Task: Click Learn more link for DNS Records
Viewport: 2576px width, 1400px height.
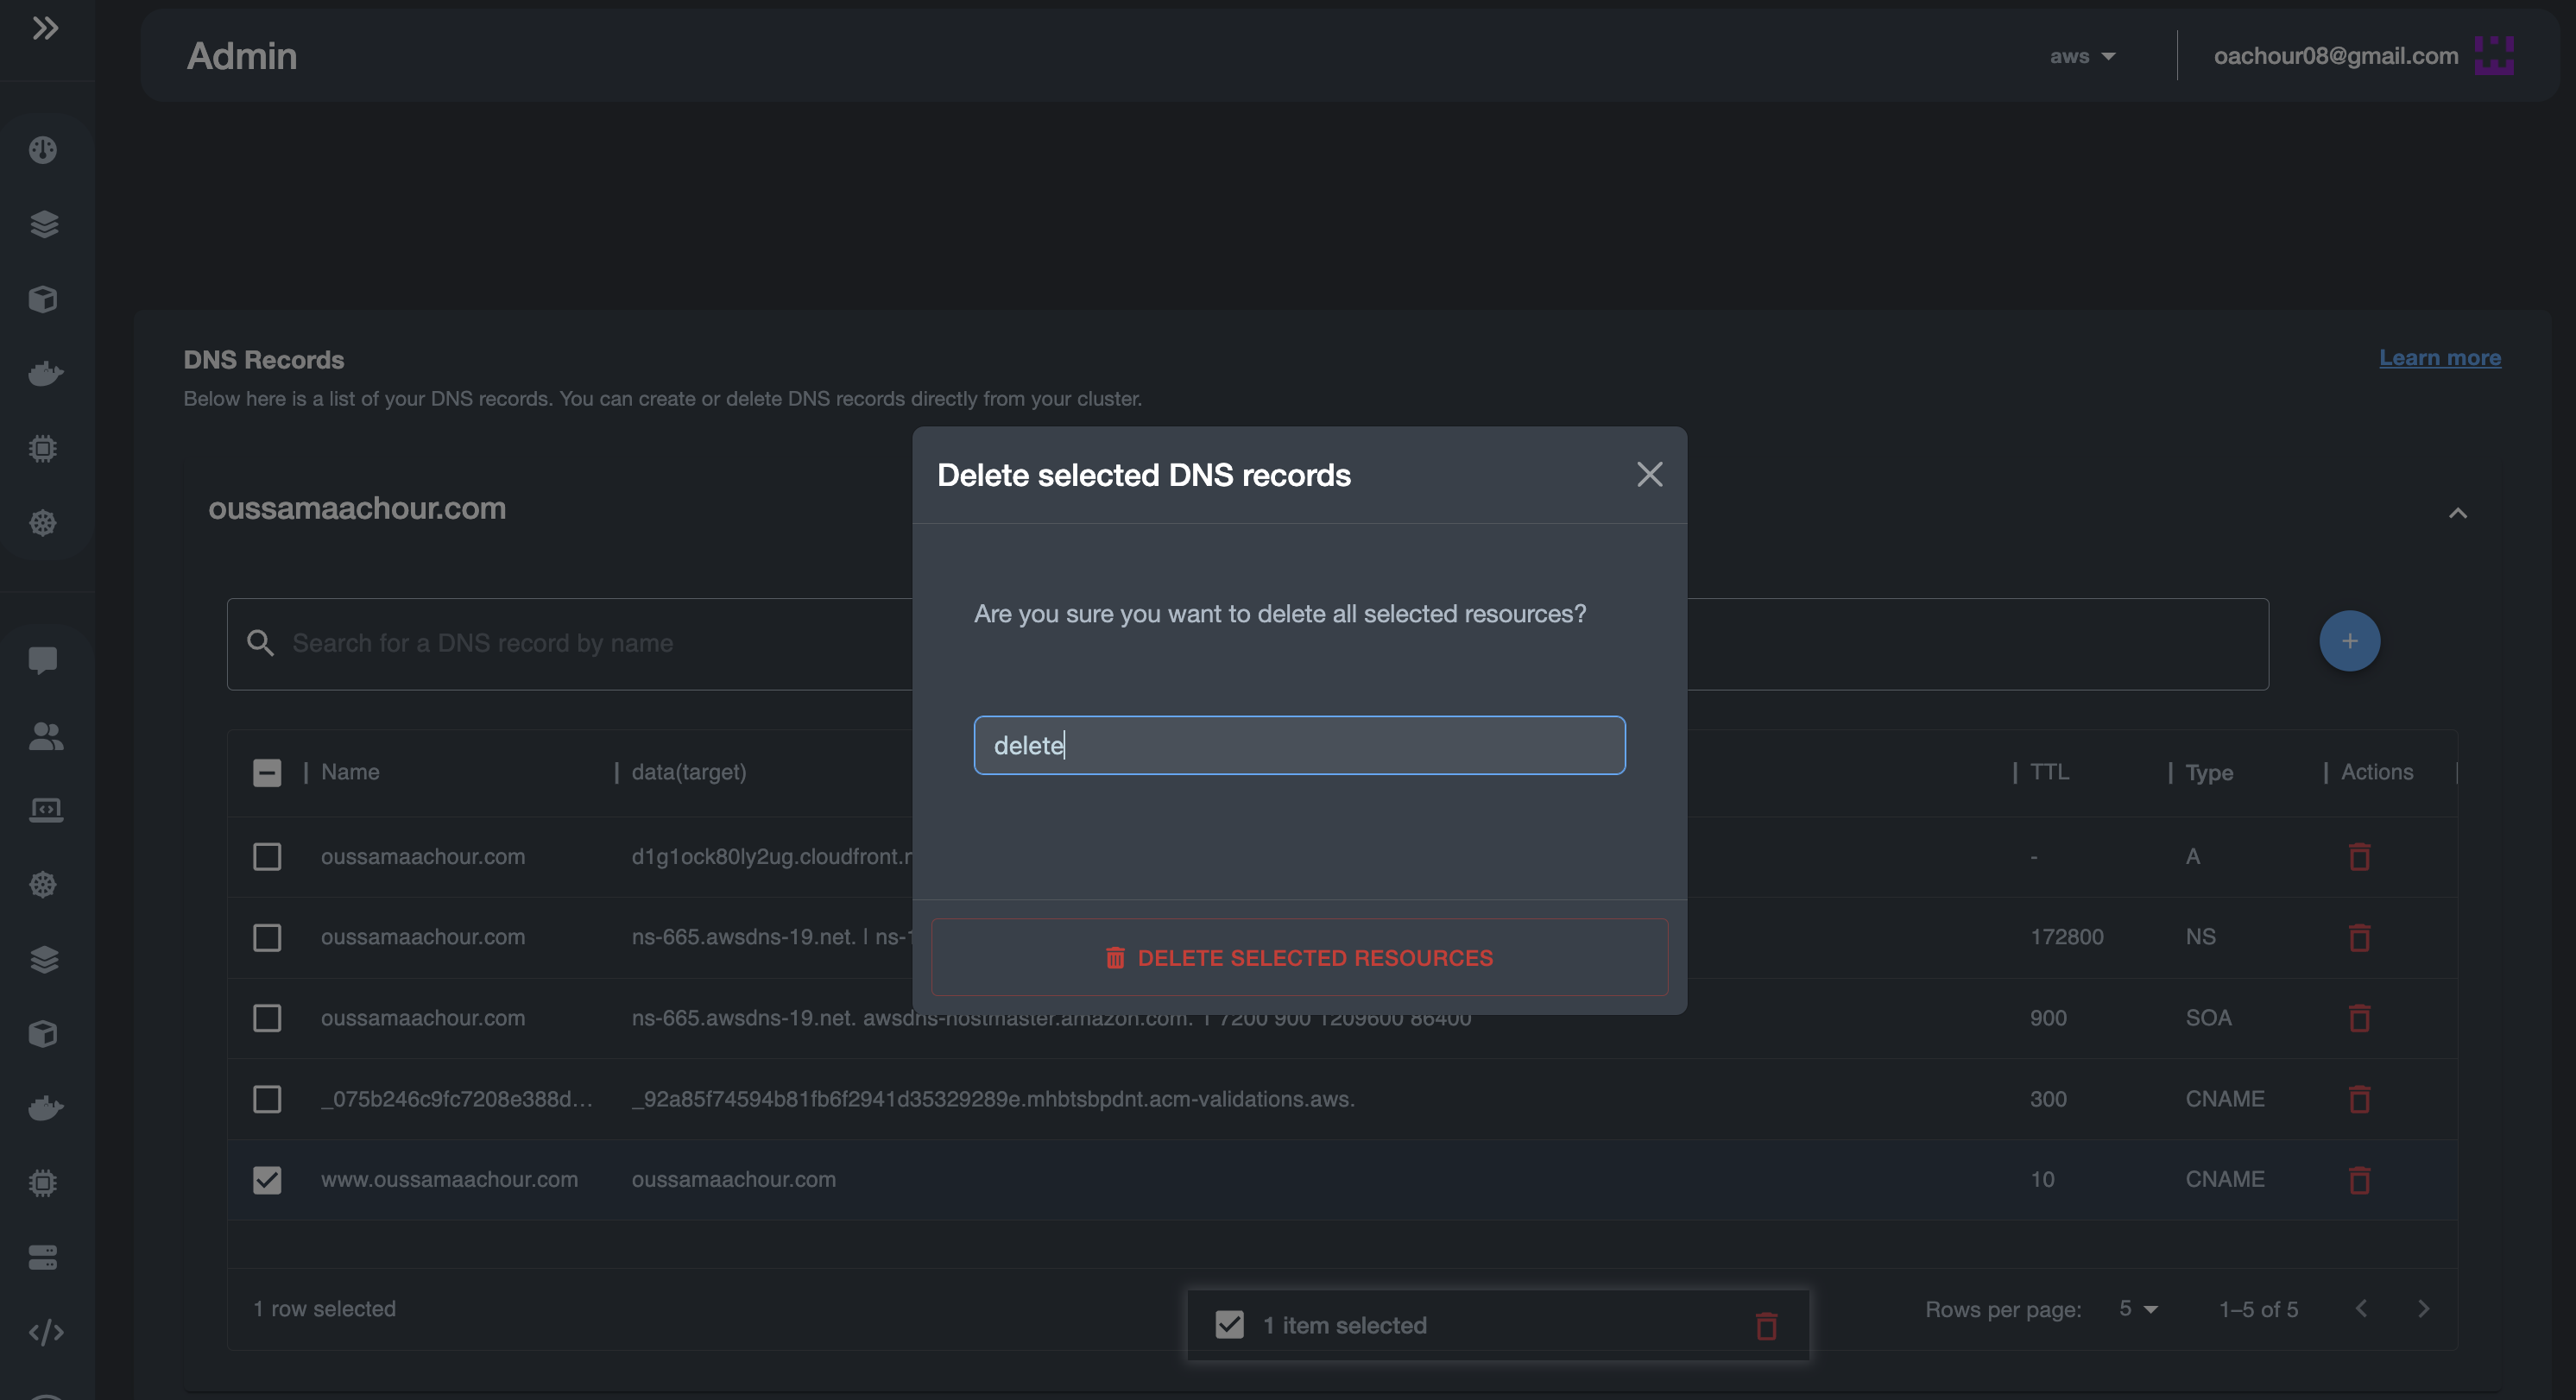Action: tap(2438, 356)
